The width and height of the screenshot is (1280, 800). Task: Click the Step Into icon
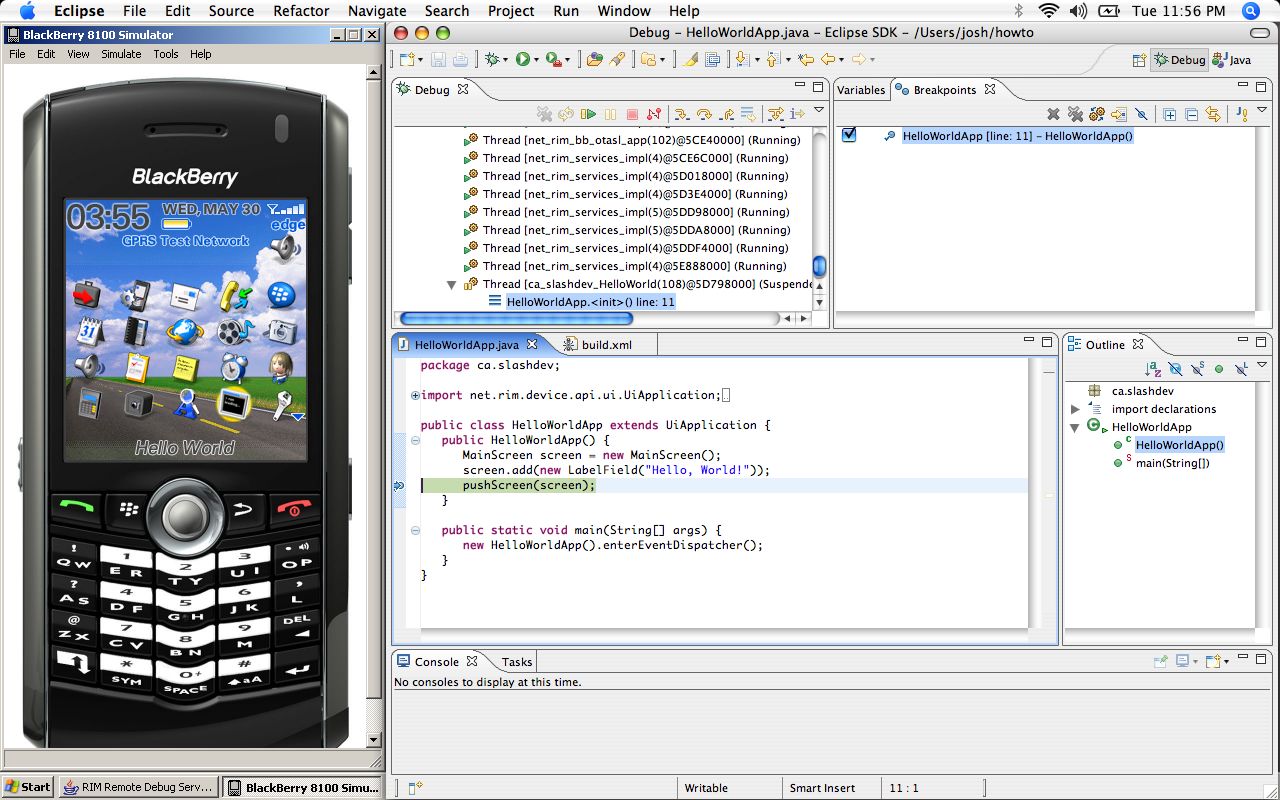coord(682,114)
